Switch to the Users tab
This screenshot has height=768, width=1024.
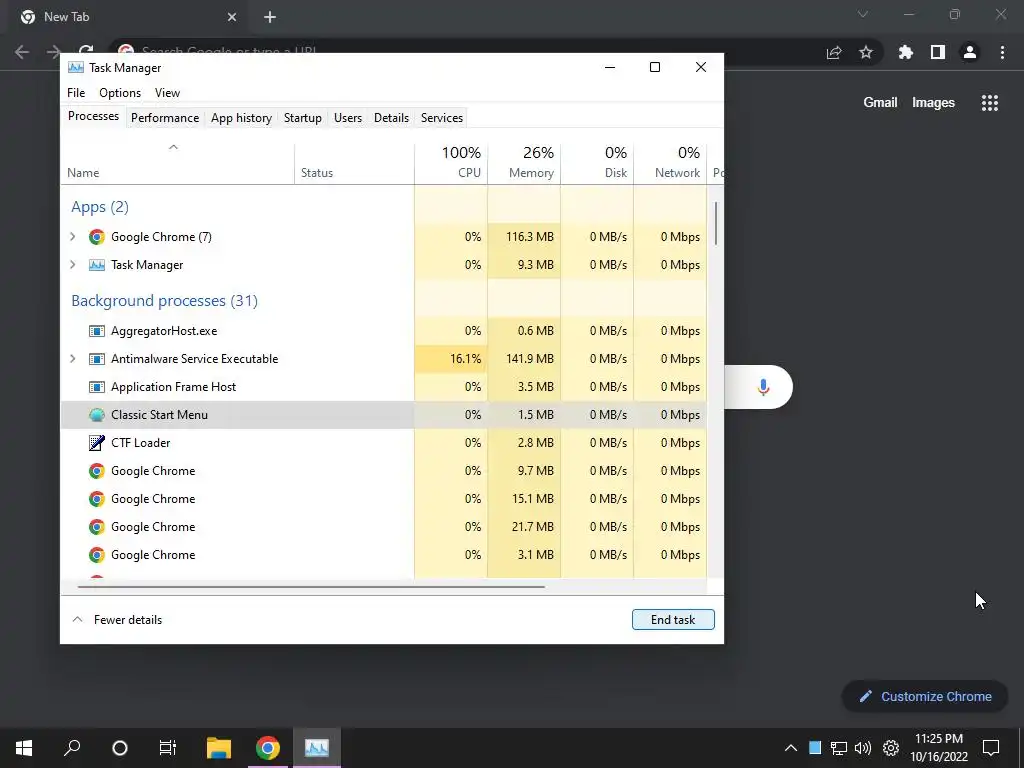[347, 118]
